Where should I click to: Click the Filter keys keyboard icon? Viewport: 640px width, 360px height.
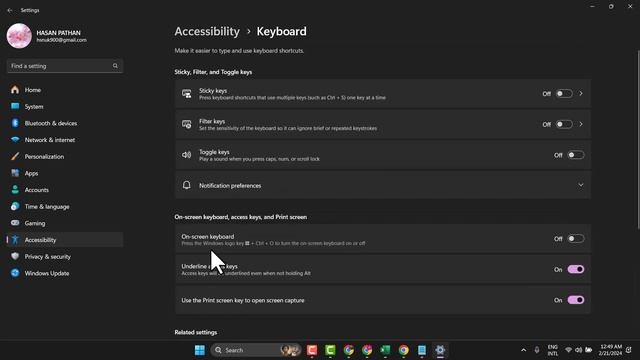(187, 124)
